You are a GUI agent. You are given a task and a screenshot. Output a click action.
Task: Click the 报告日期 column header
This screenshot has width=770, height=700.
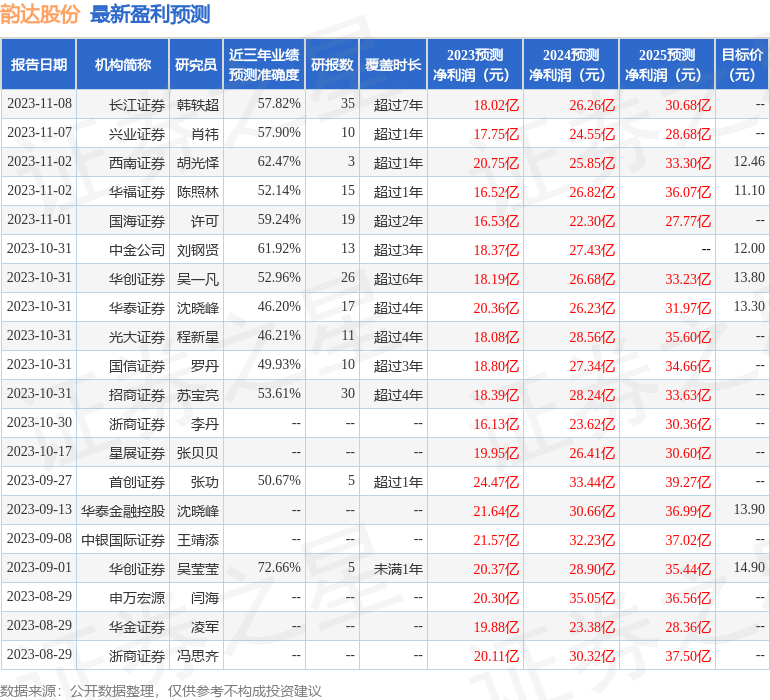39,64
